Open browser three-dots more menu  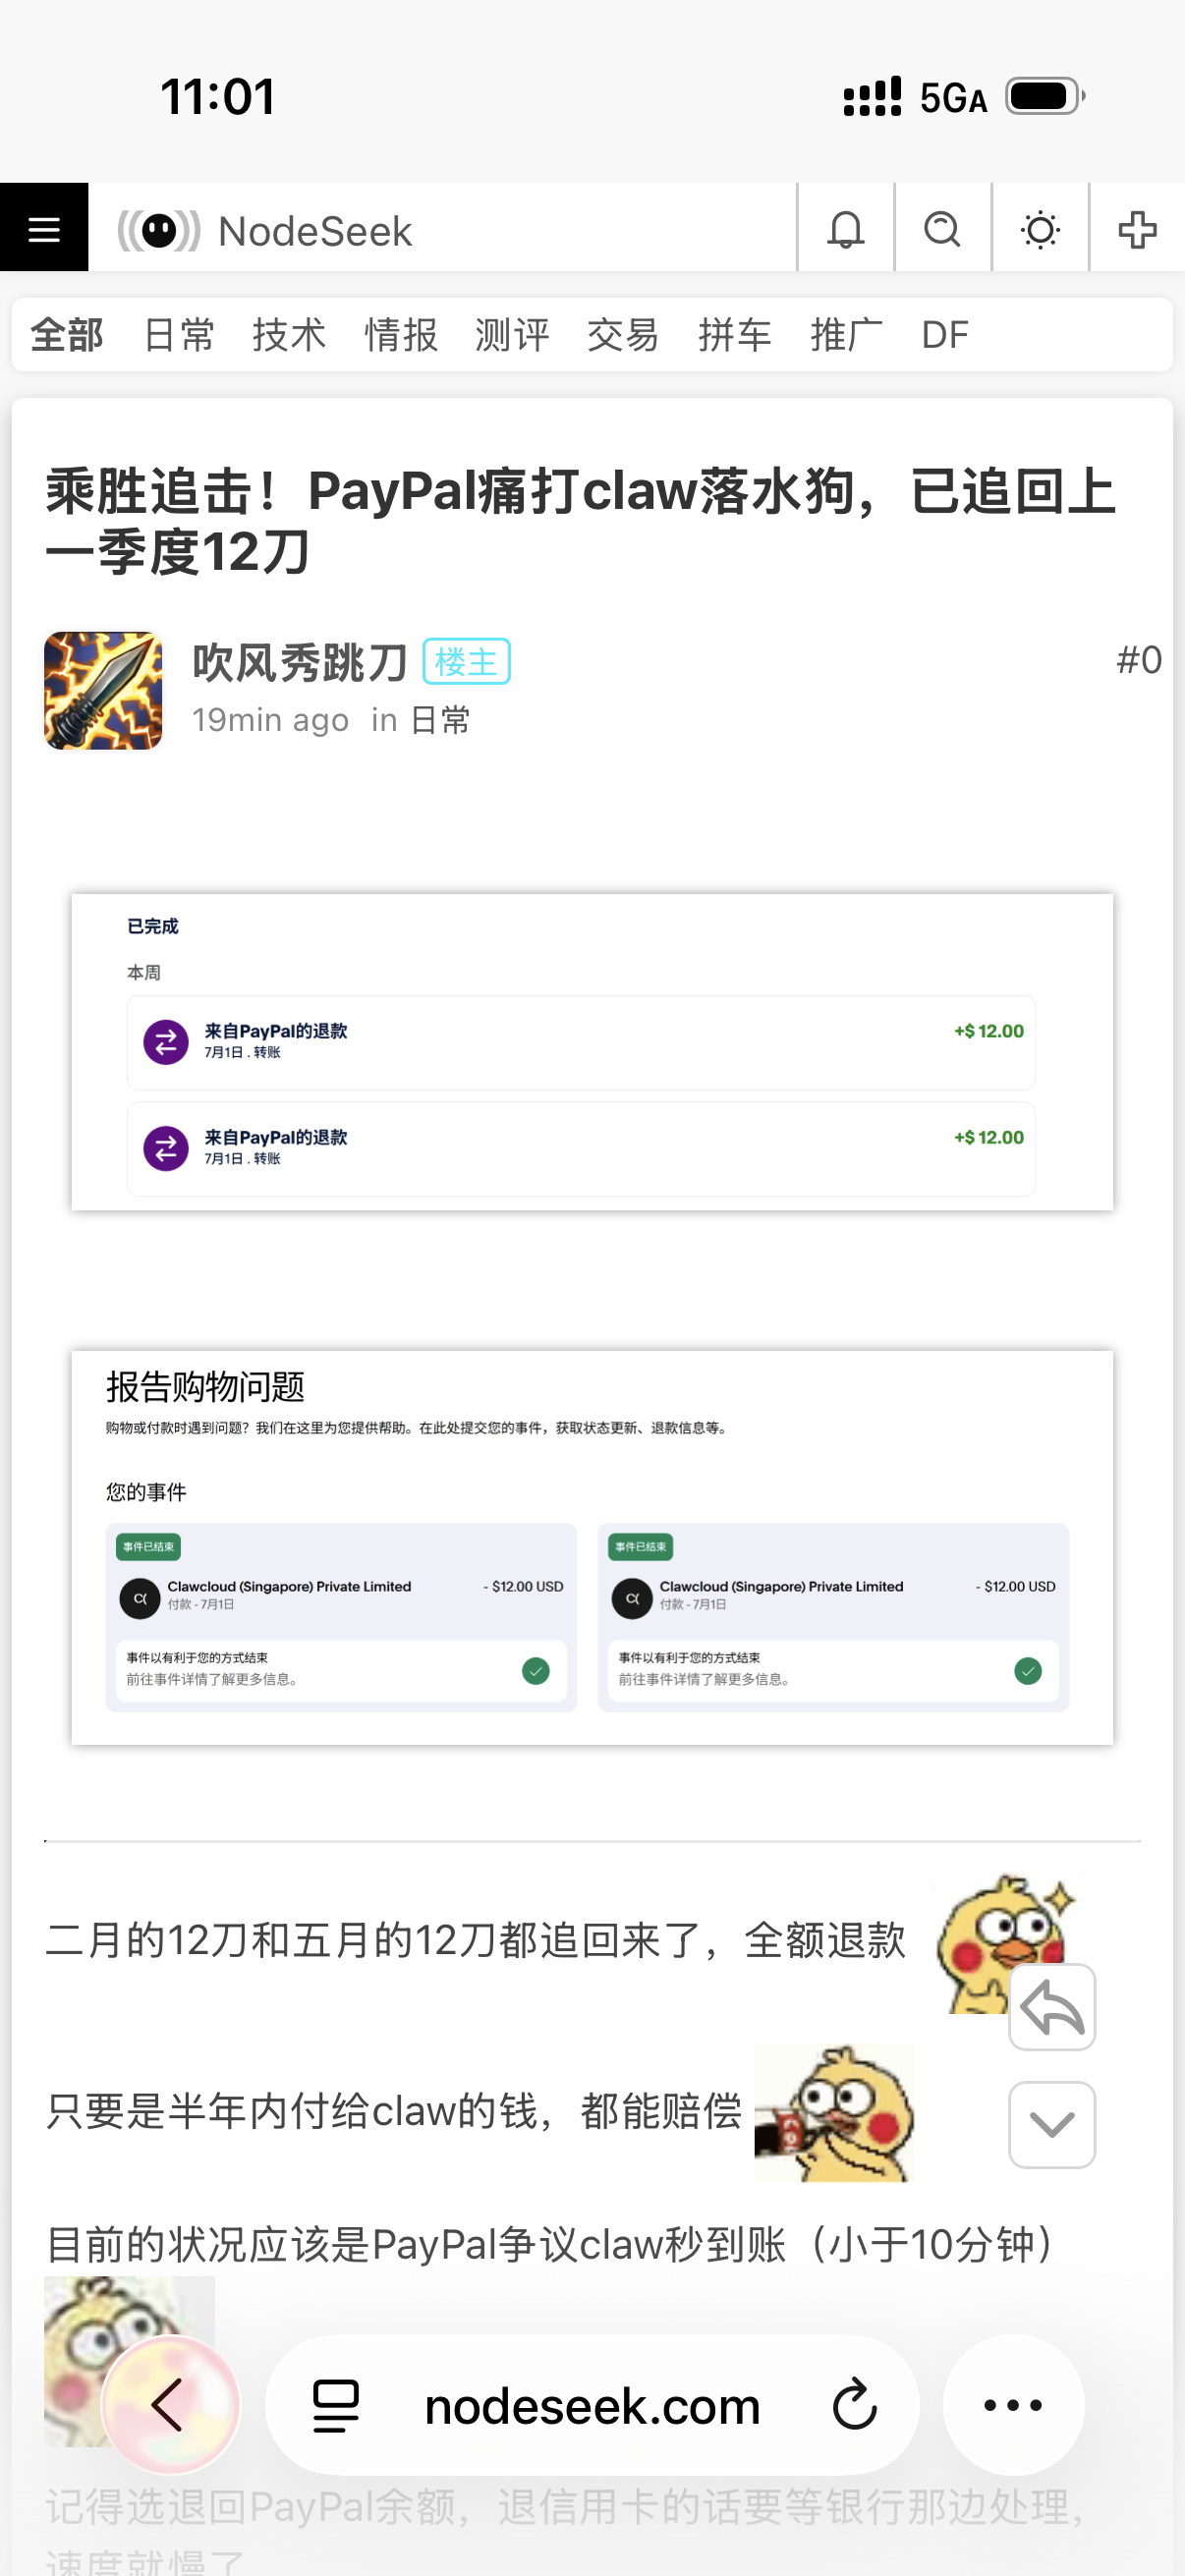tap(1013, 2404)
